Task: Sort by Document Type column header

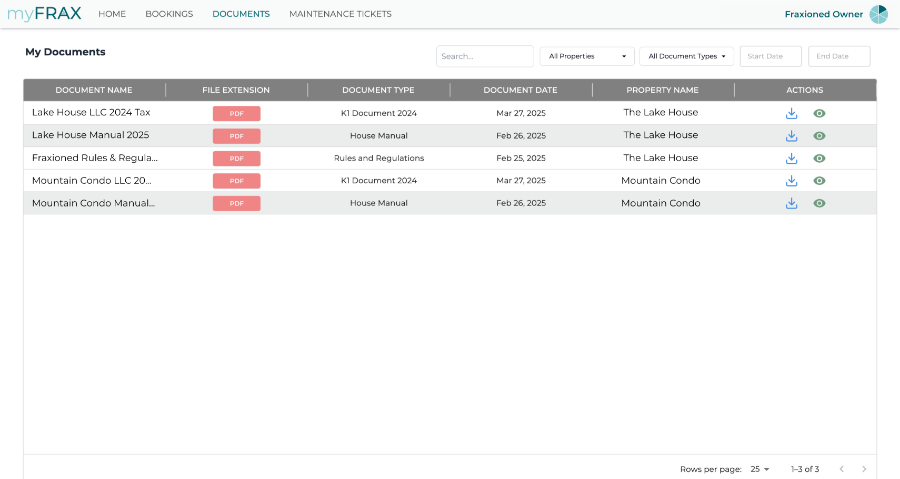Action: (x=378, y=90)
